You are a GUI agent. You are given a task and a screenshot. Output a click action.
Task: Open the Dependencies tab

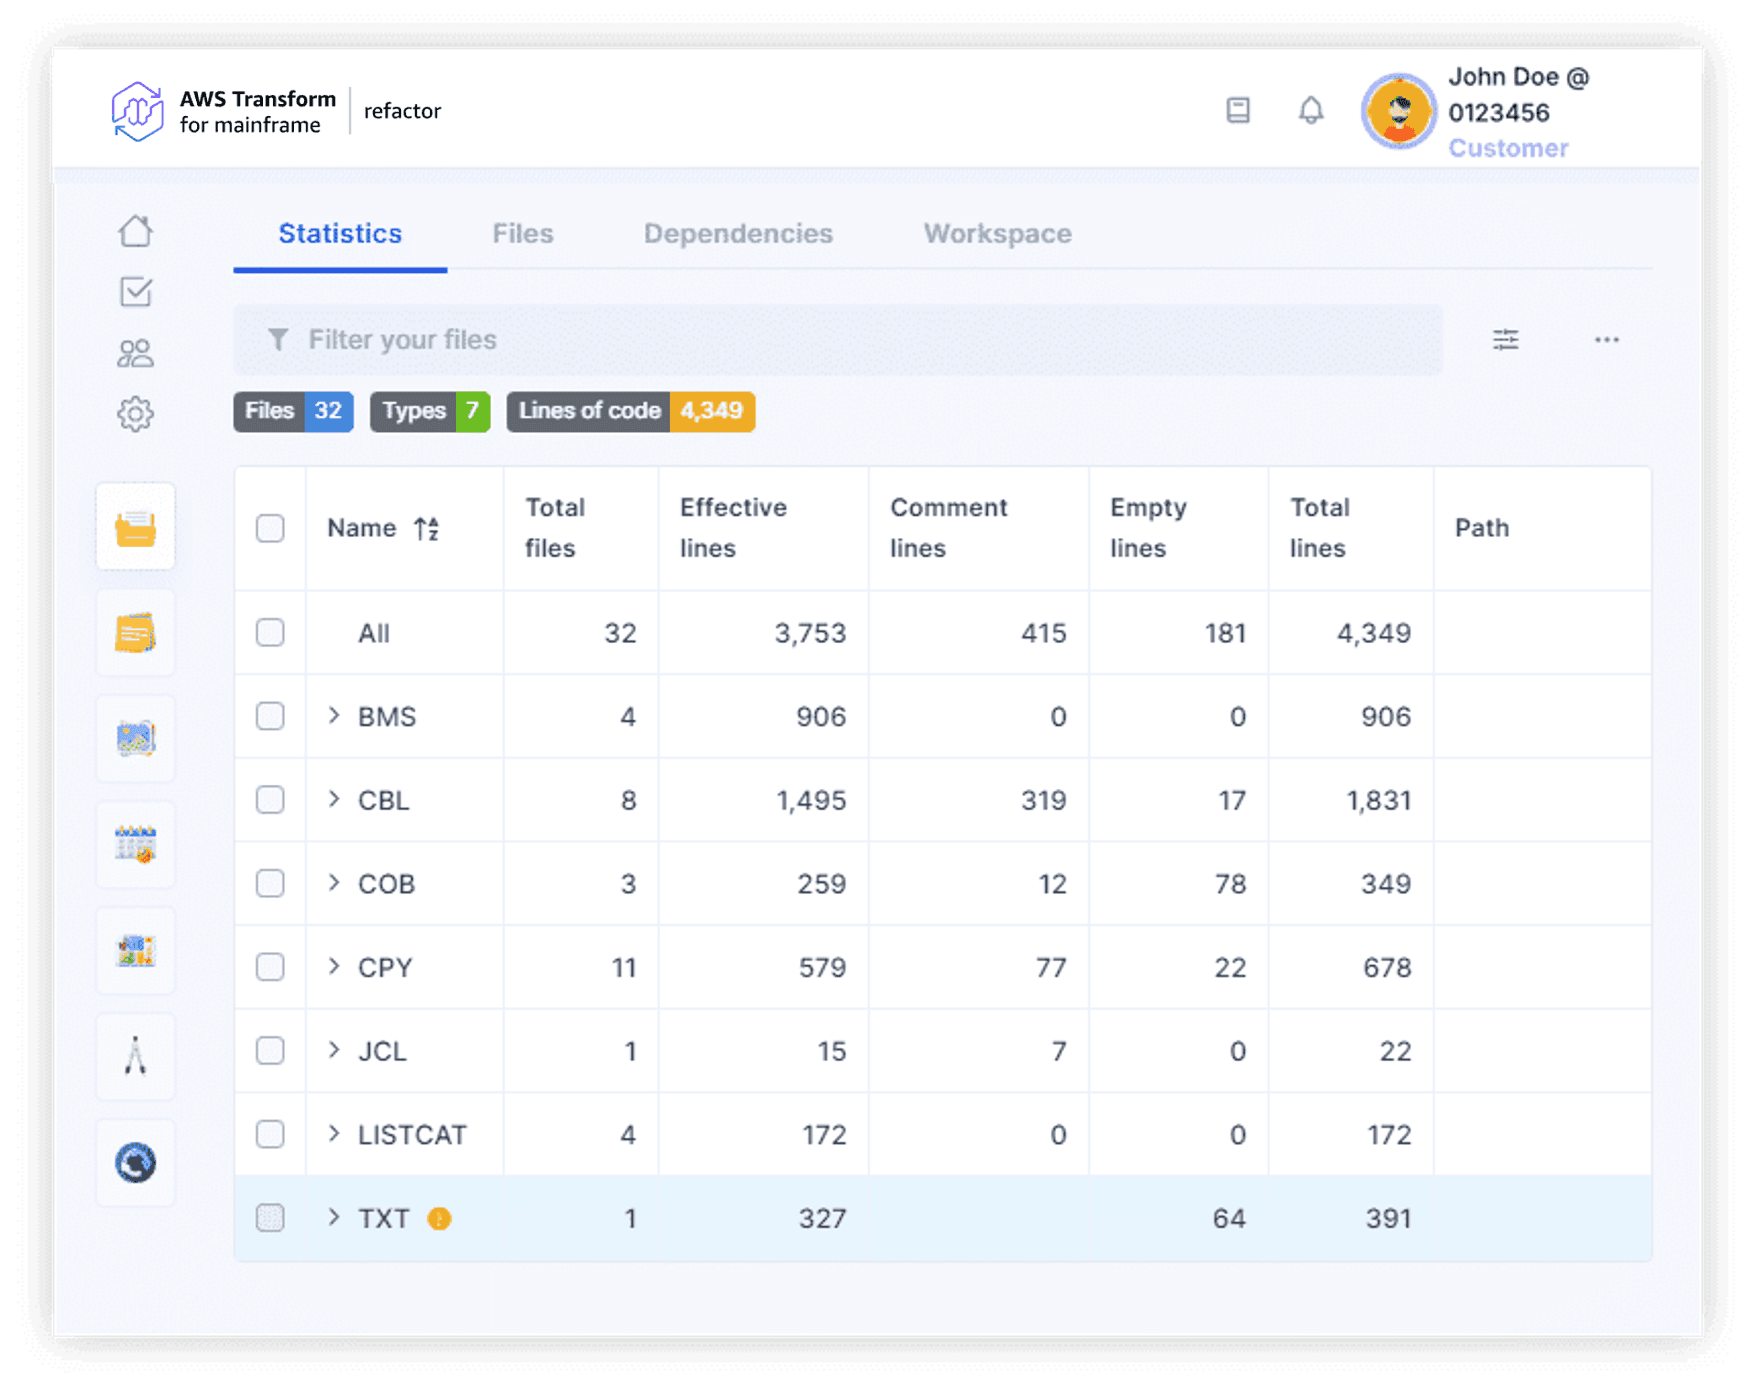pyautogui.click(x=737, y=234)
